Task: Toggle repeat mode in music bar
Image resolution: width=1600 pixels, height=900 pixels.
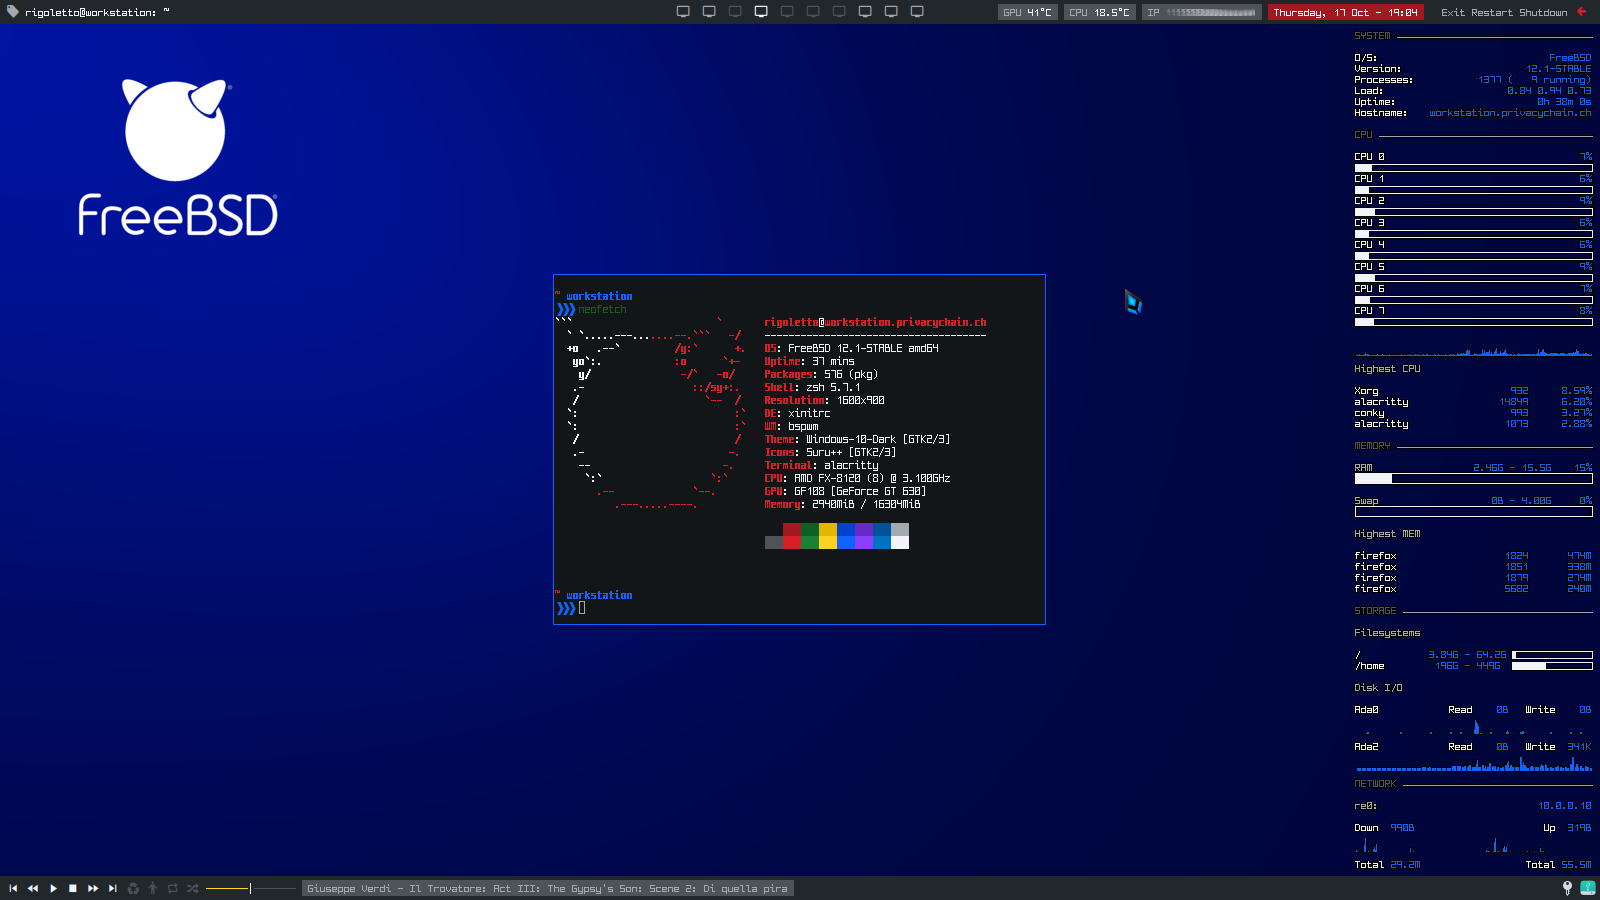Action: [173, 888]
